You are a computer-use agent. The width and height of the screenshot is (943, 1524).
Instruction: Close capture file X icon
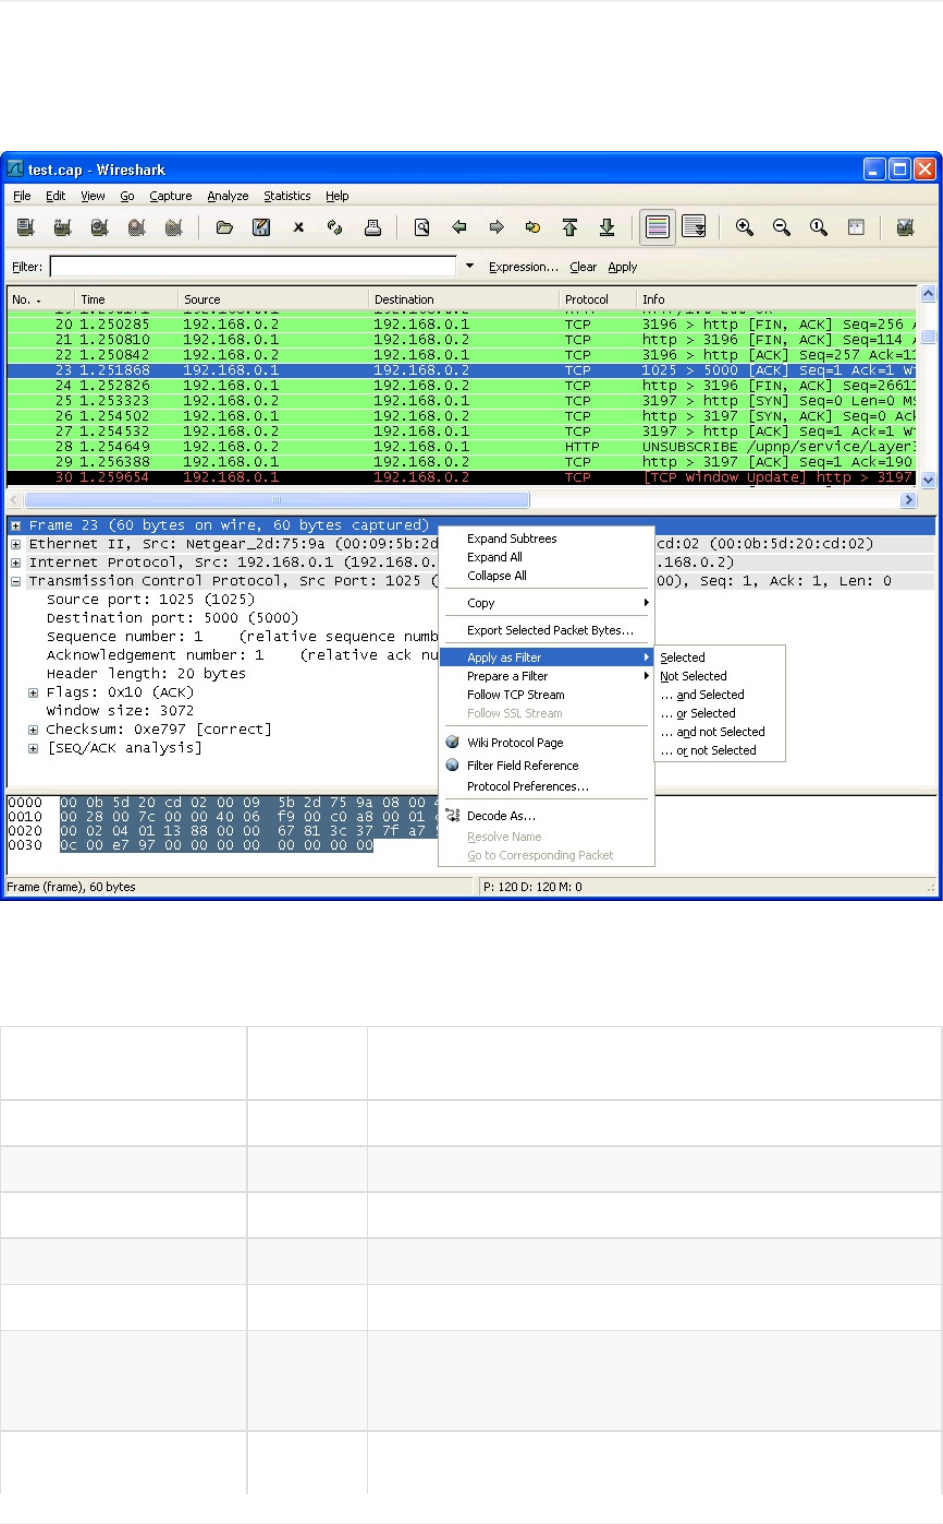pyautogui.click(x=298, y=228)
